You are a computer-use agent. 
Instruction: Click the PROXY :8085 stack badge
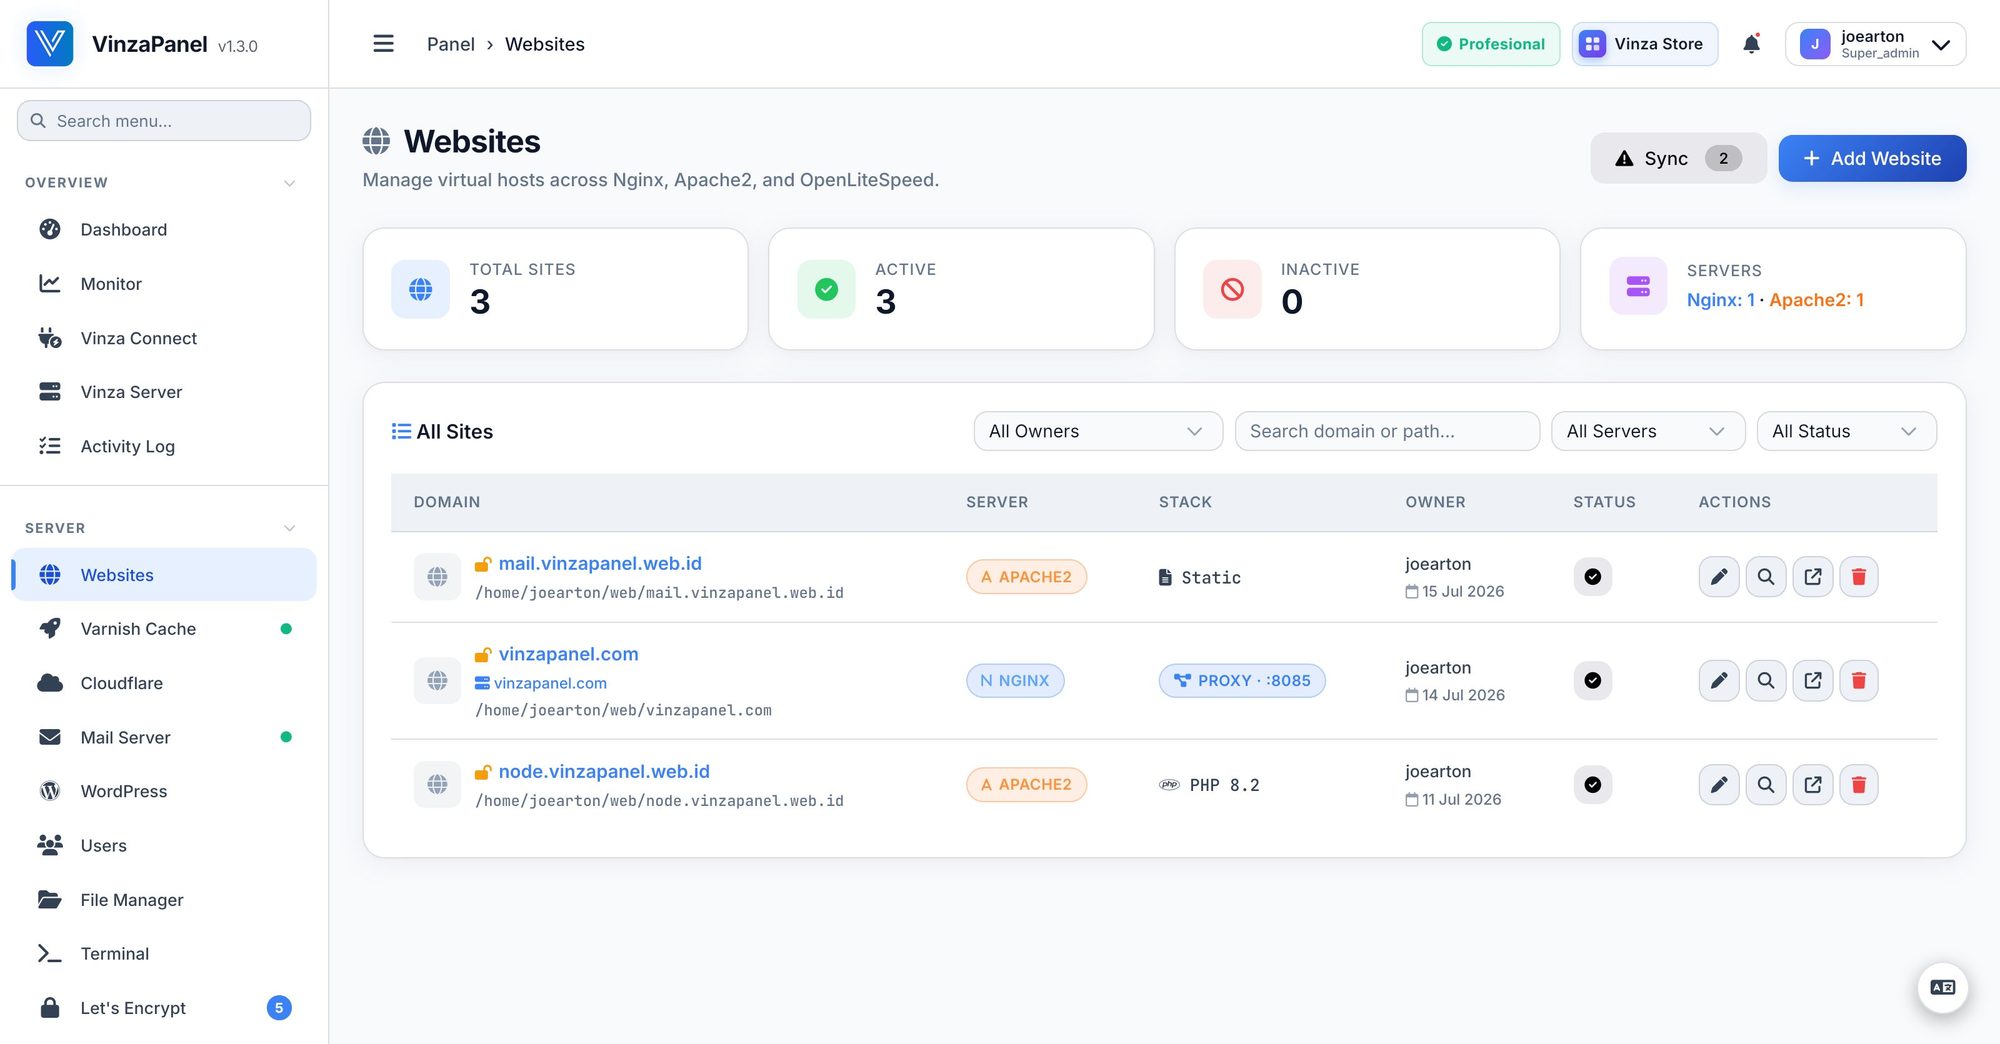click(1242, 681)
